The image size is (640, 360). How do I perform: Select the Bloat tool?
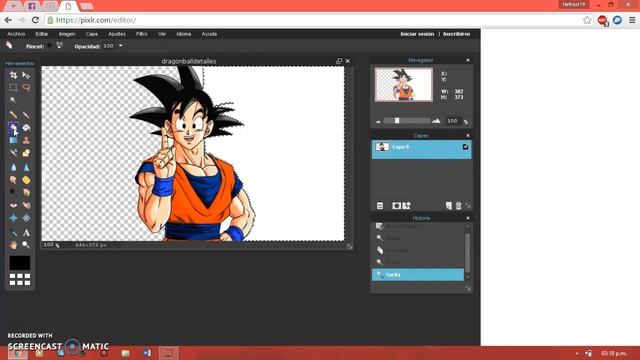pyautogui.click(x=13, y=218)
